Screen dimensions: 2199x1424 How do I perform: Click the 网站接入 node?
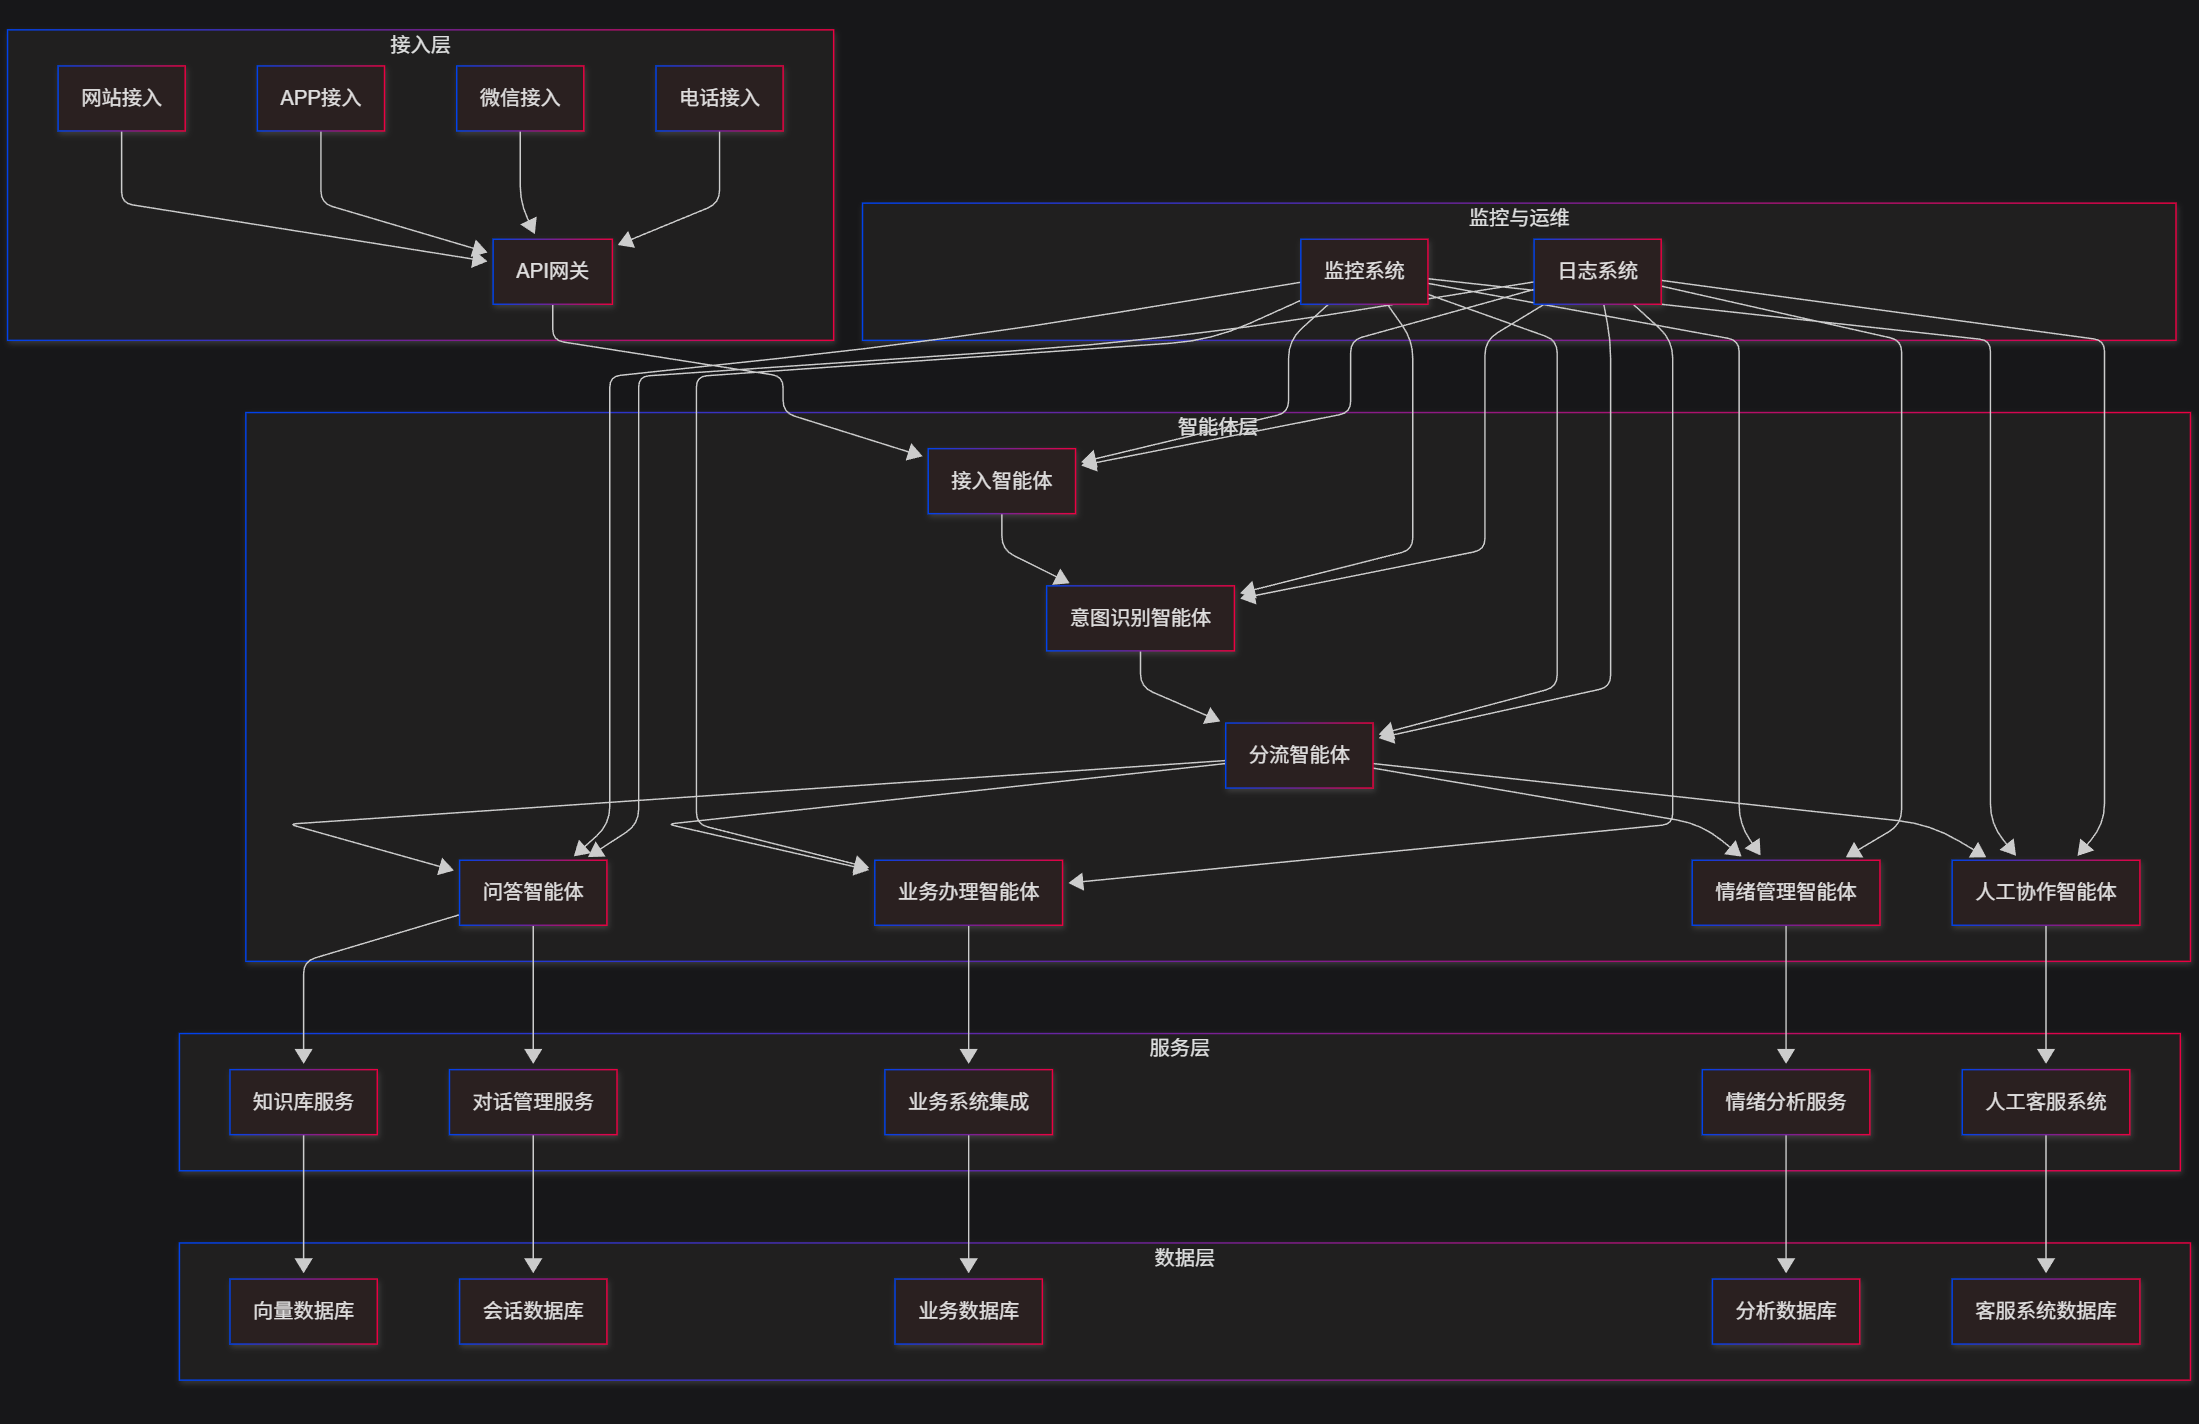[x=121, y=98]
